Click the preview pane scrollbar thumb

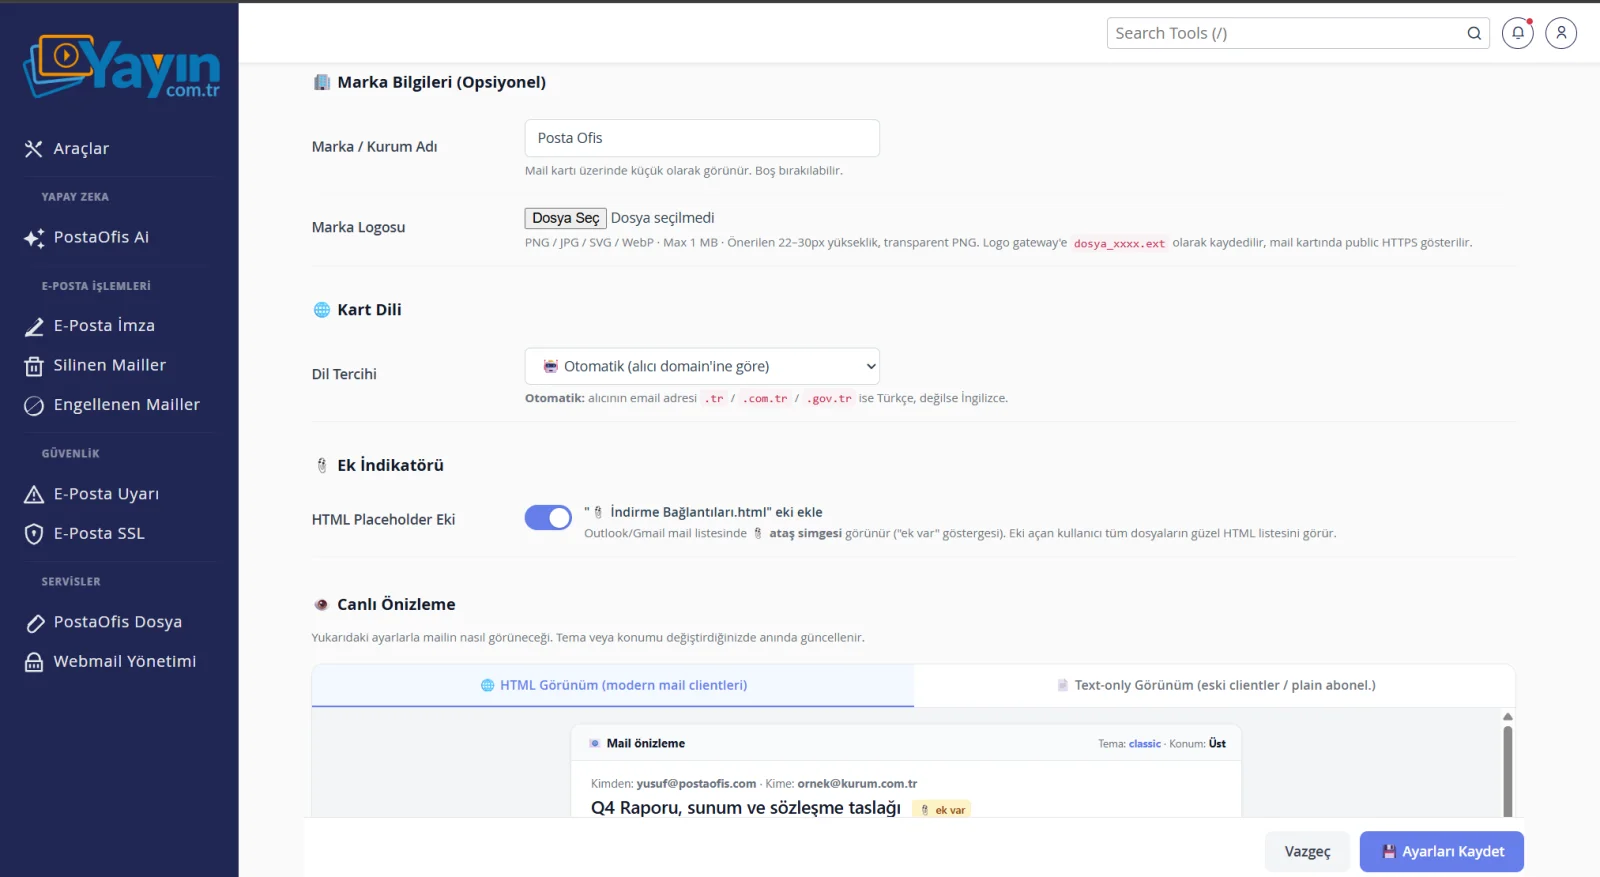coord(1508,771)
